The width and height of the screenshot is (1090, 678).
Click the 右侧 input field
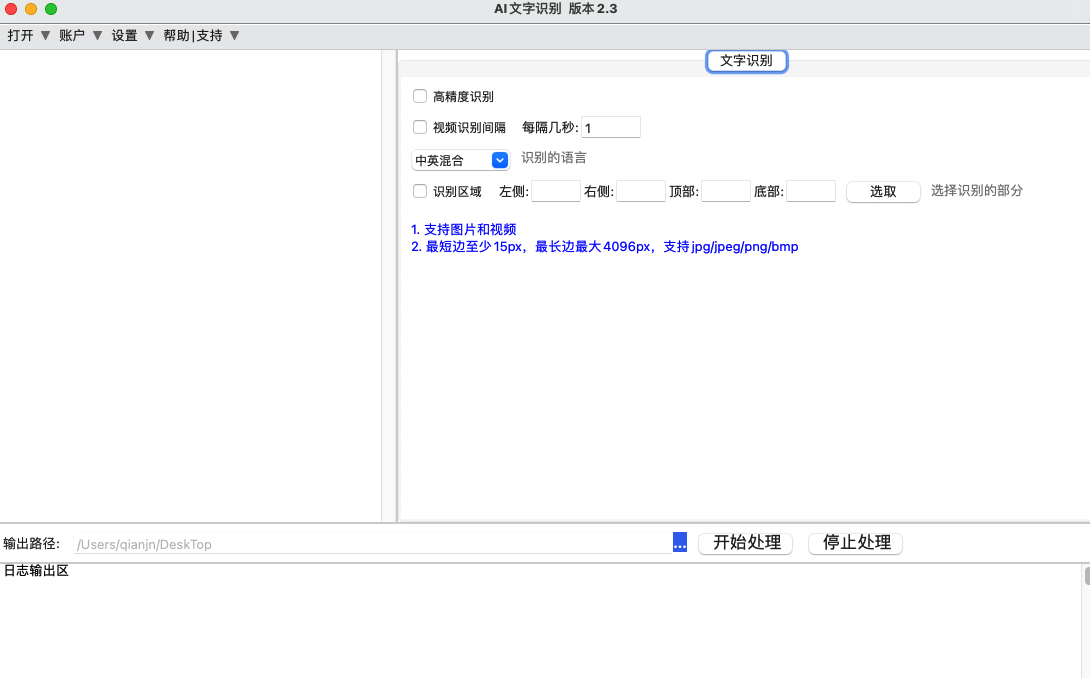click(x=640, y=191)
